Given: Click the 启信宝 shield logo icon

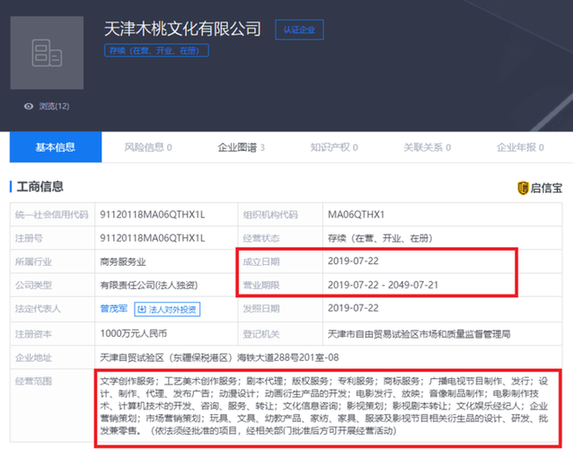Looking at the screenshot, I should pos(523,188).
